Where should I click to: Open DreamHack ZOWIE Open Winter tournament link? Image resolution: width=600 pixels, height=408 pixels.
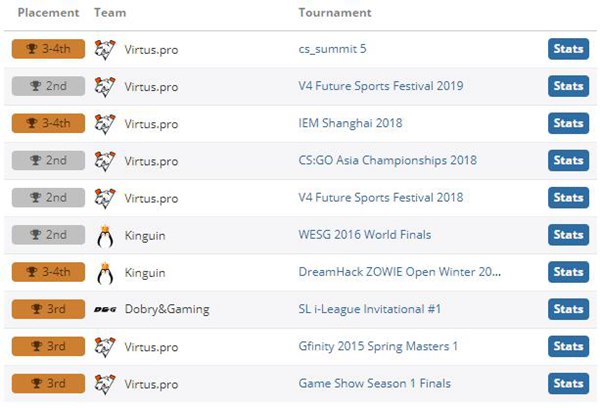[399, 272]
